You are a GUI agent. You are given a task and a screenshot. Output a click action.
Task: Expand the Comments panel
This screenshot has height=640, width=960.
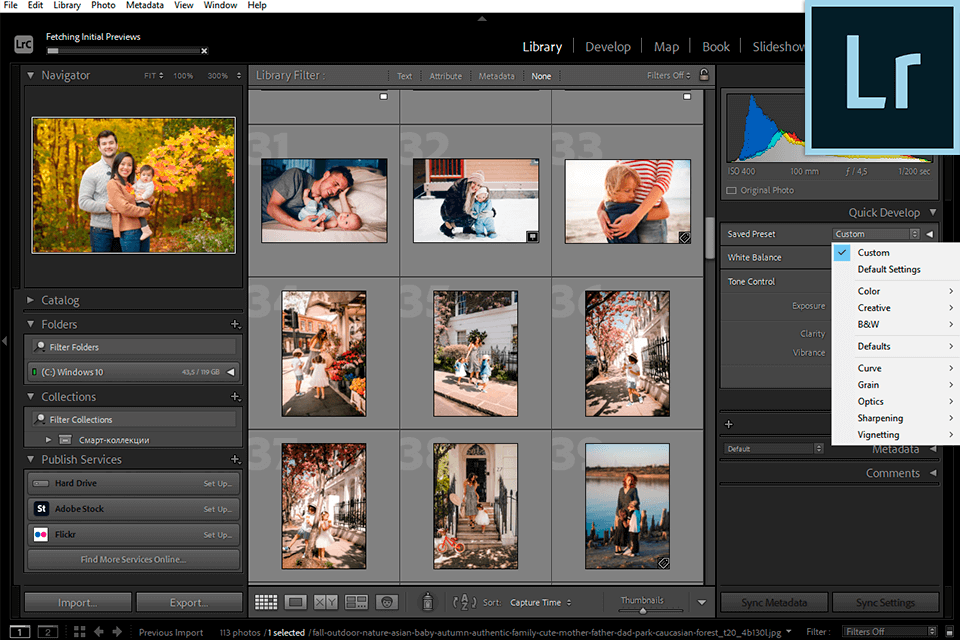933,473
